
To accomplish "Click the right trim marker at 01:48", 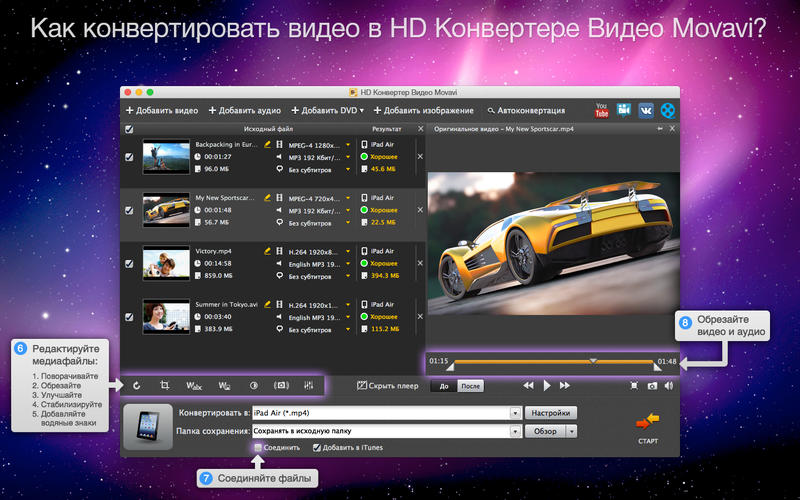I will point(657,366).
